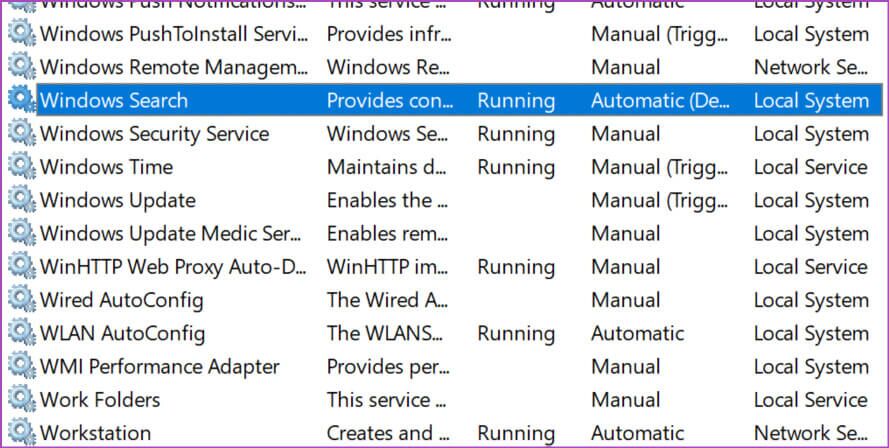Click the Running status of Windows Time
Viewport: 889px width, 448px height.
[x=516, y=167]
